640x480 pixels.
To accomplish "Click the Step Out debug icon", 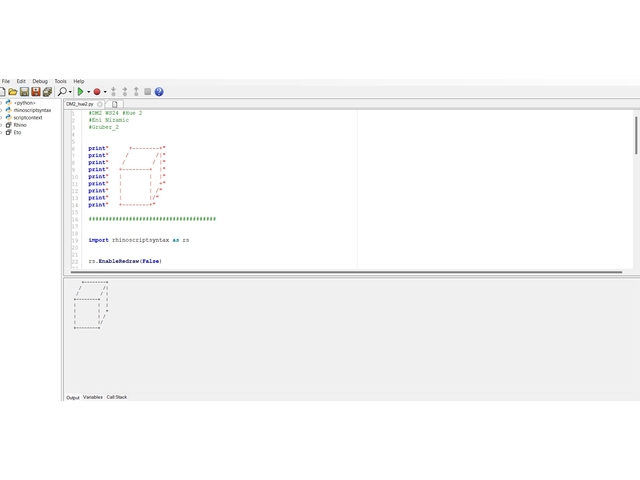I will click(x=136, y=92).
